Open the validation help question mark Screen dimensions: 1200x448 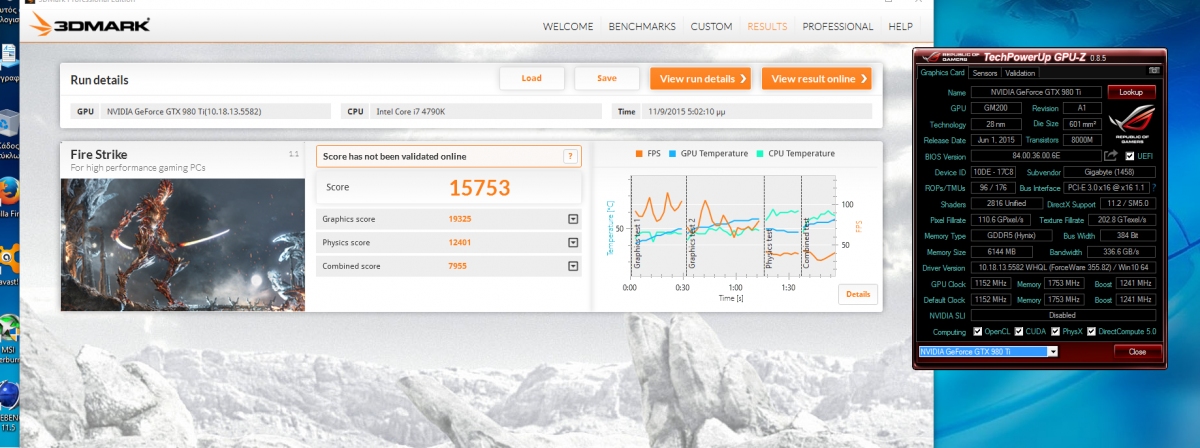click(570, 156)
